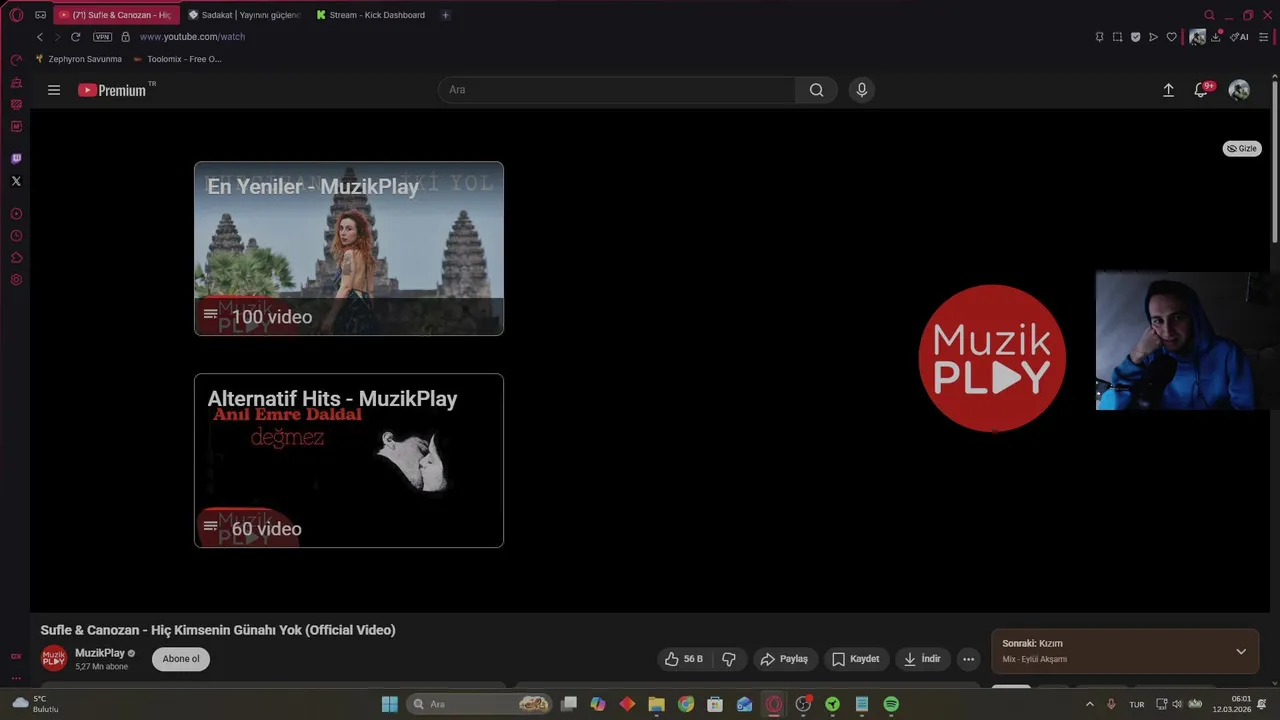This screenshot has width=1280, height=720.
Task: Subscribe with Abone ol button
Action: point(181,659)
